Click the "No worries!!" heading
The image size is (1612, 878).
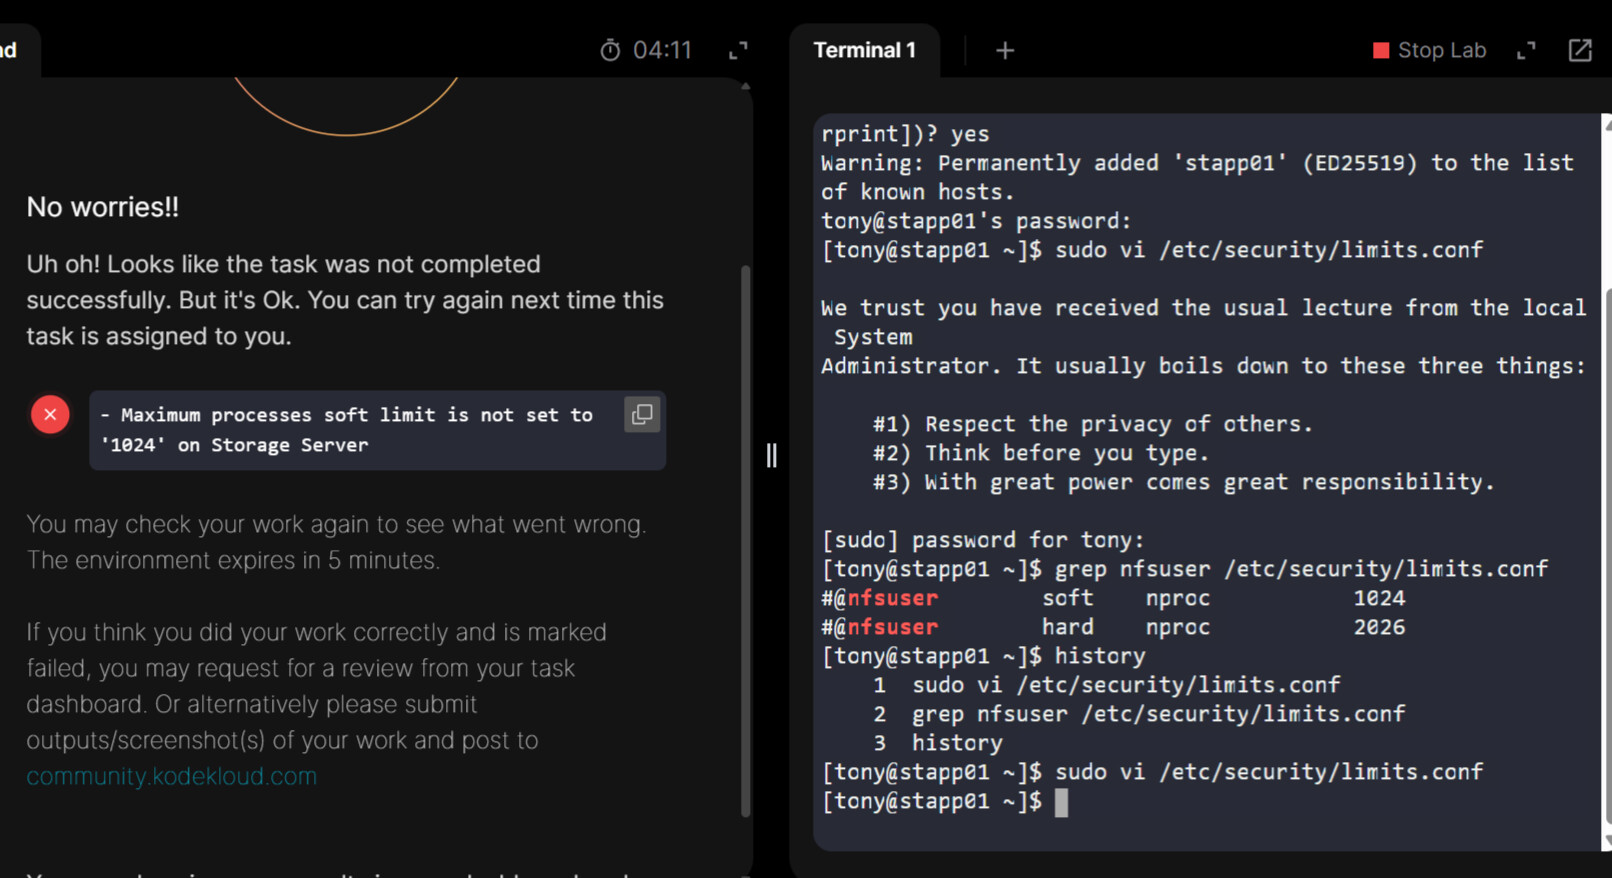coord(102,207)
